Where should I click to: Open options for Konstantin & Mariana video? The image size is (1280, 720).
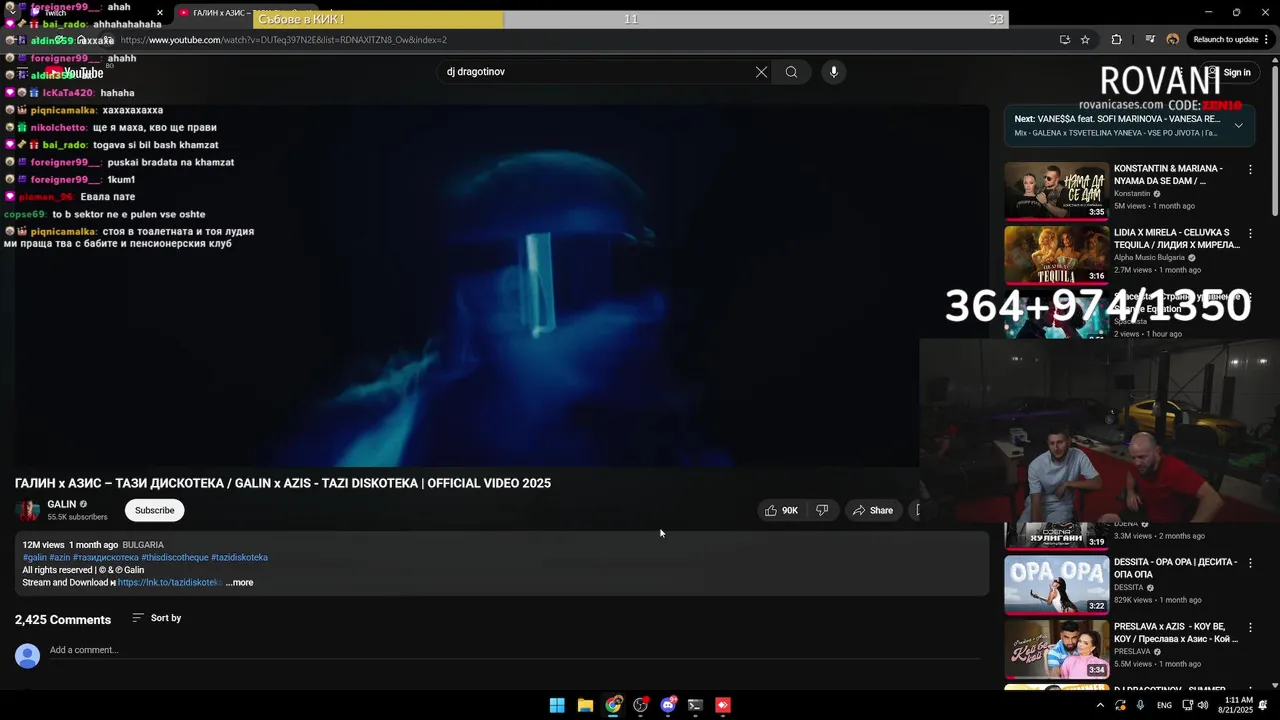pyautogui.click(x=1250, y=170)
